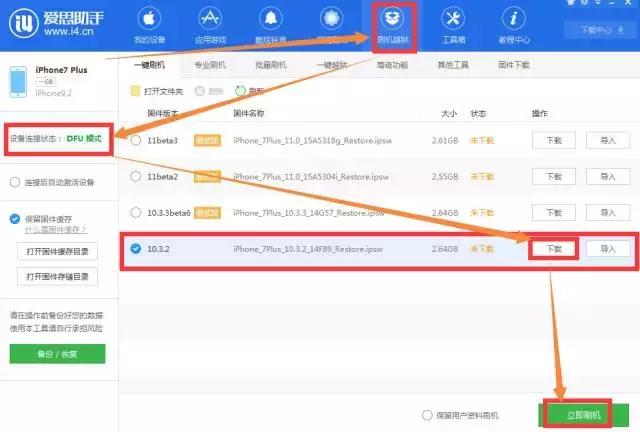Import firmware in the 10.3.3beta6 row
The height and width of the screenshot is (432, 640).
tap(608, 212)
